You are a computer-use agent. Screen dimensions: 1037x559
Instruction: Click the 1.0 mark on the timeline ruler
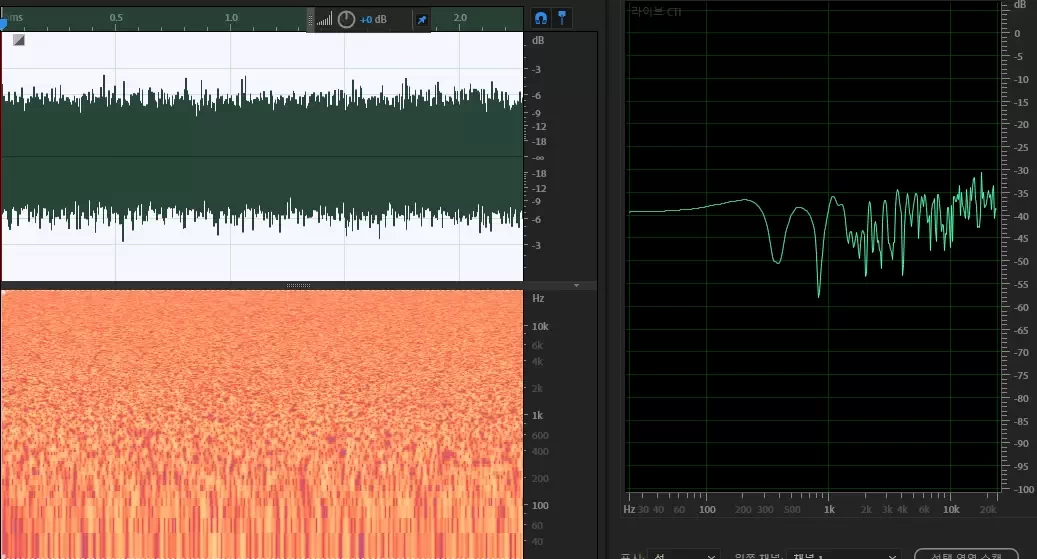(x=231, y=18)
